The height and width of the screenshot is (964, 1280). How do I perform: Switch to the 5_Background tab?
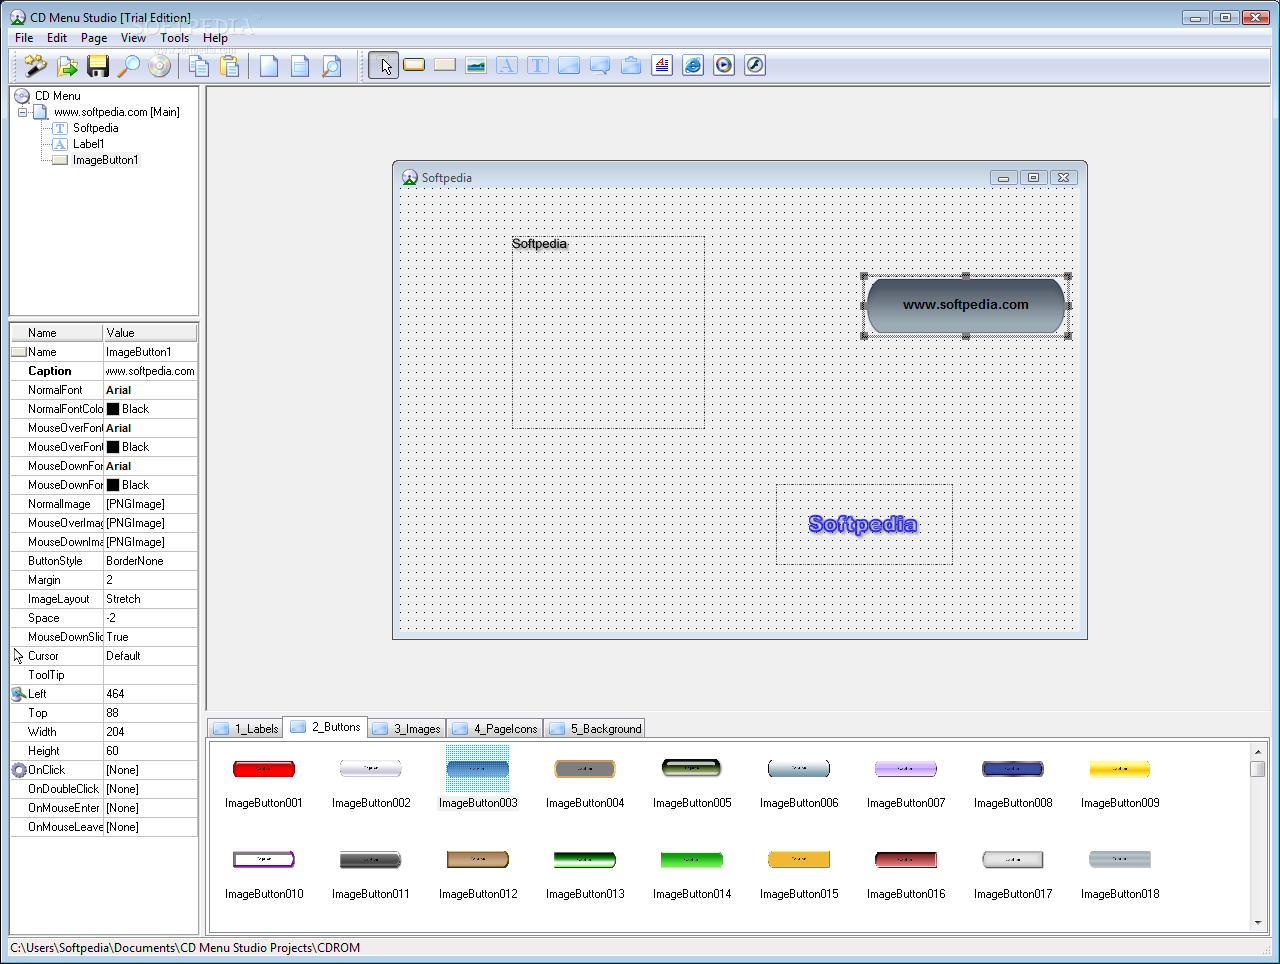(595, 729)
